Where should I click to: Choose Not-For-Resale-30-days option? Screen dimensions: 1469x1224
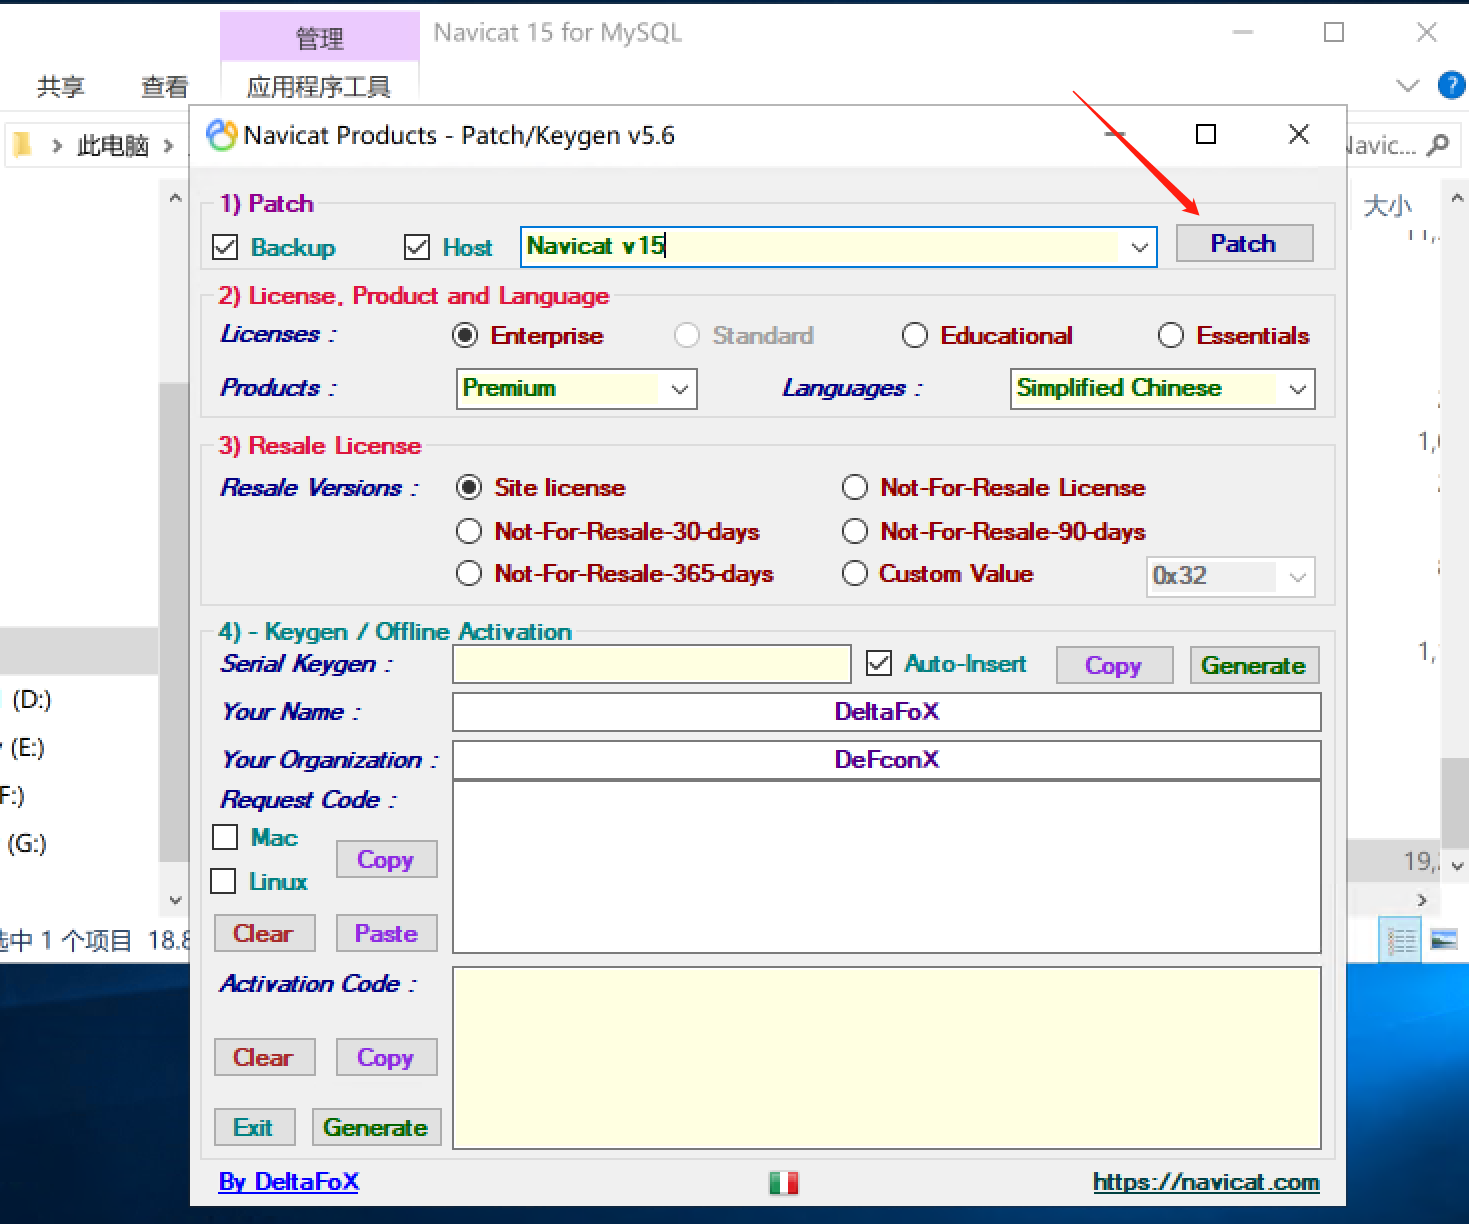point(469,531)
